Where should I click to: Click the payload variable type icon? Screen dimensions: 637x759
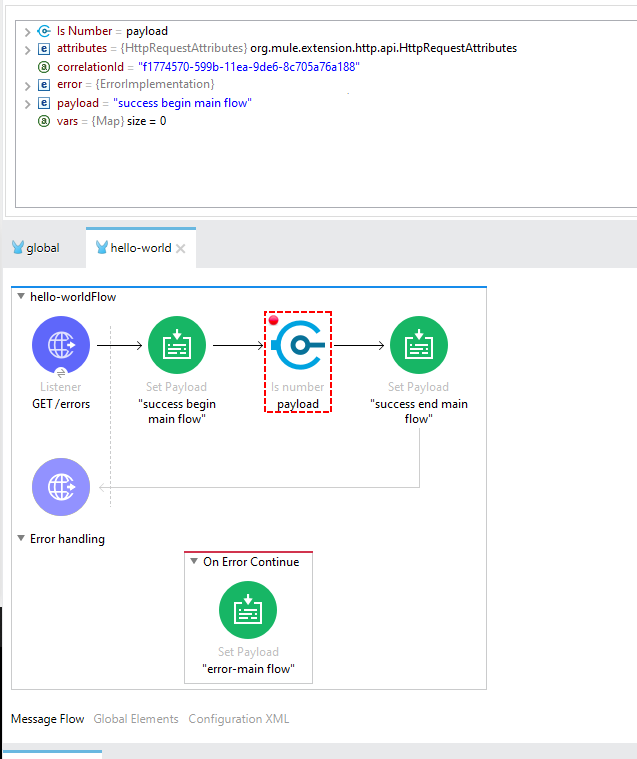(44, 103)
